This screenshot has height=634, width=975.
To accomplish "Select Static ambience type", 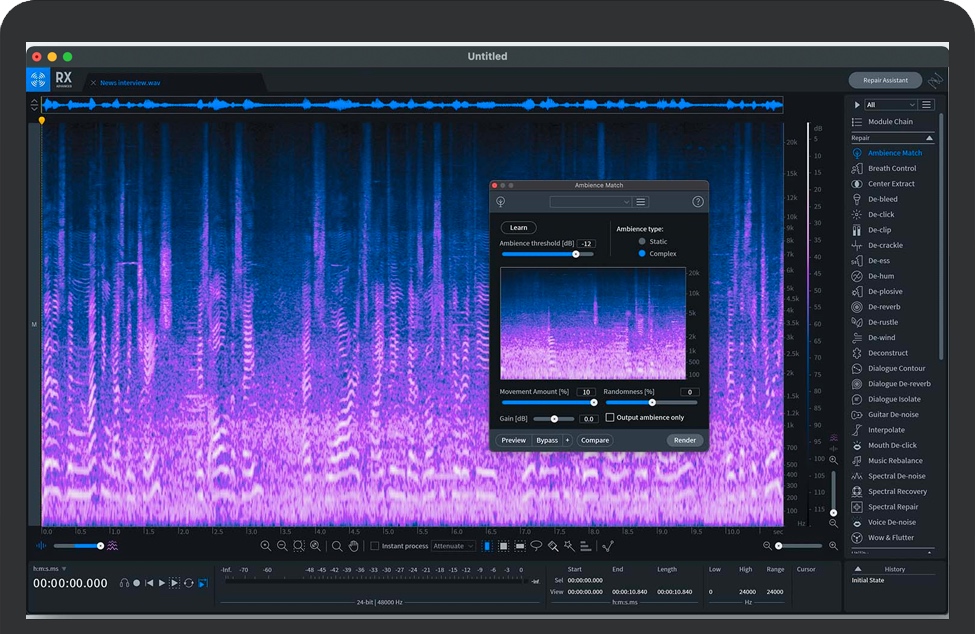I will click(x=642, y=242).
